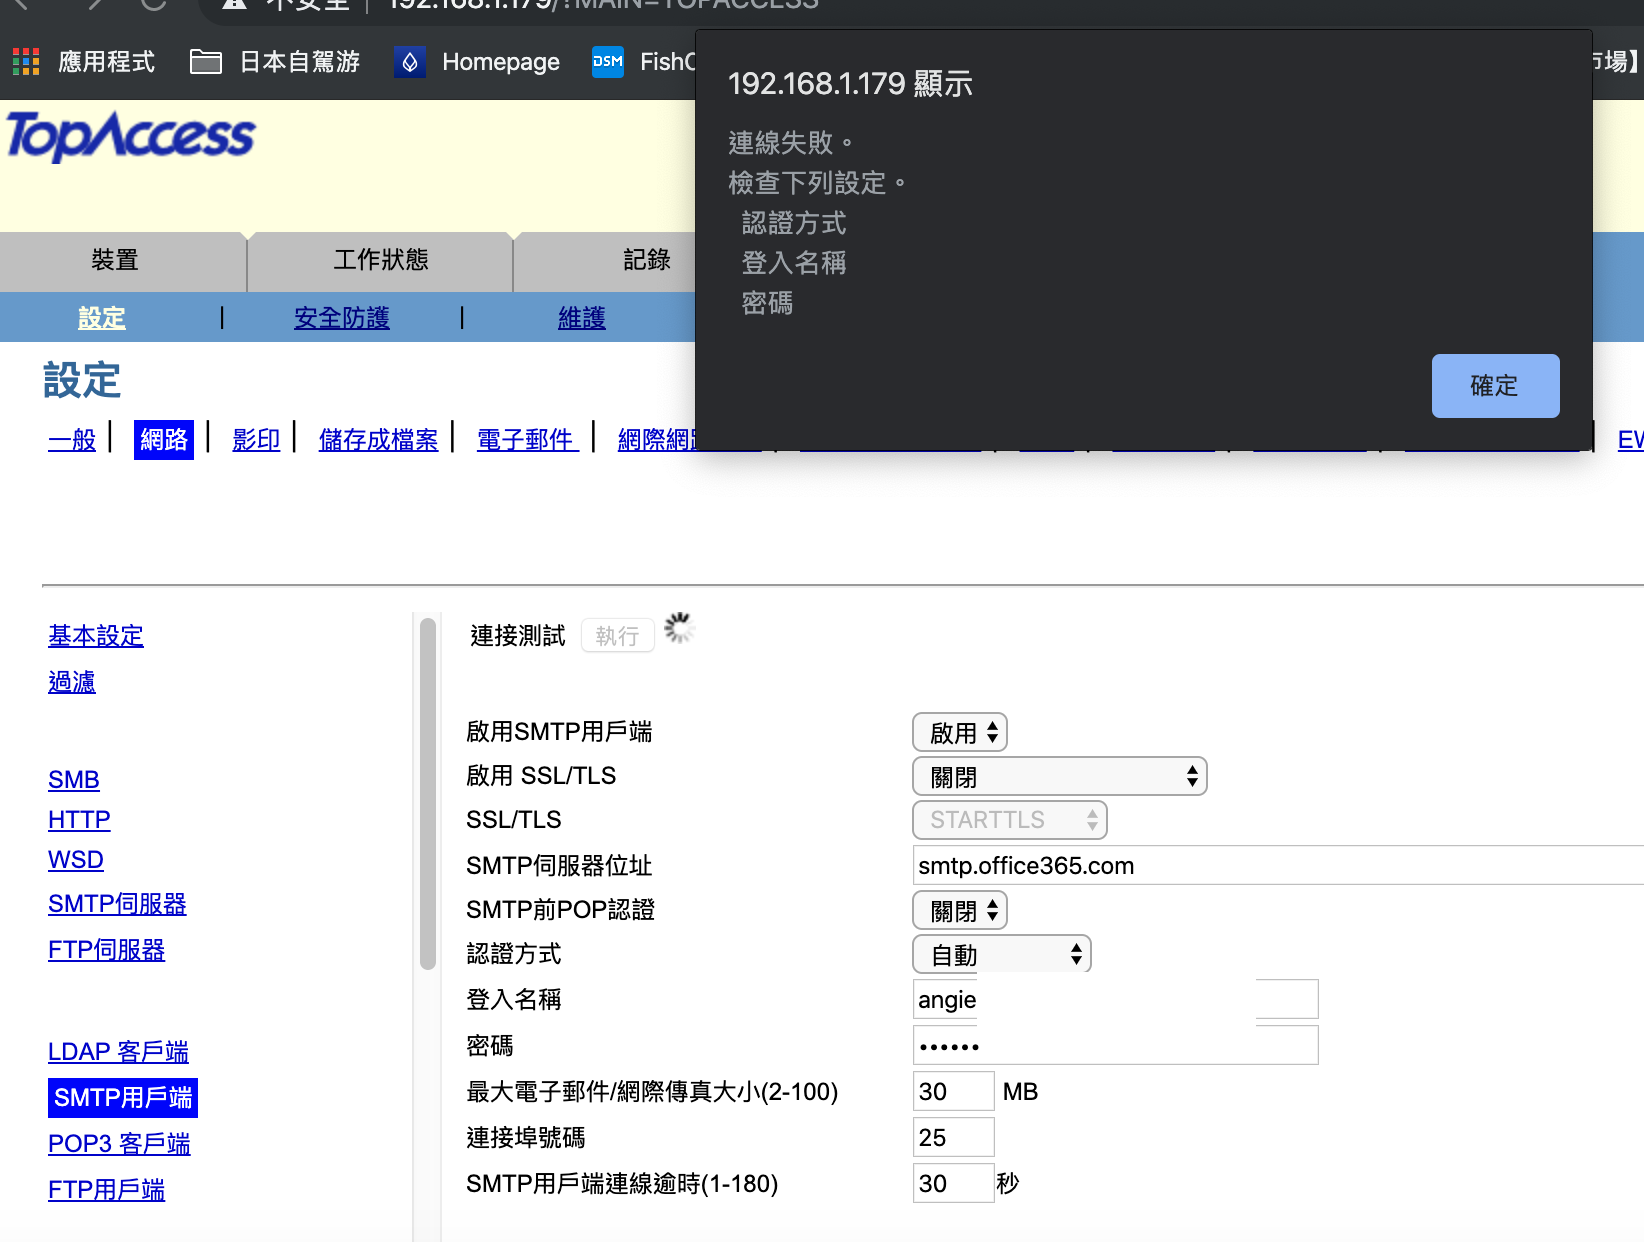This screenshot has width=1644, height=1242.
Task: Click the 執行 connection test button
Action: tap(617, 636)
